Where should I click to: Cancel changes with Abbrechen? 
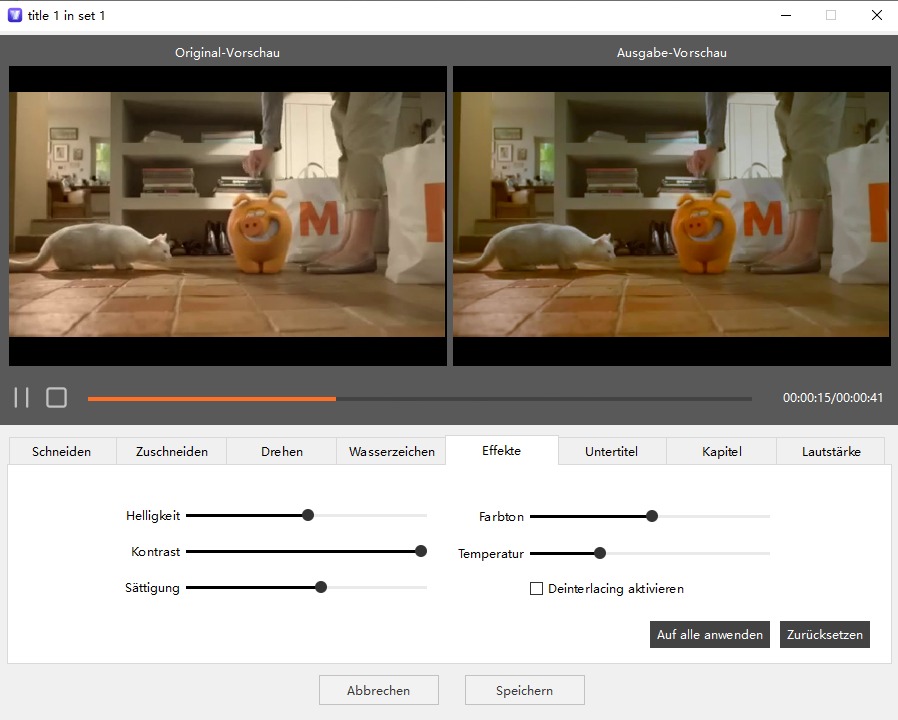click(378, 690)
